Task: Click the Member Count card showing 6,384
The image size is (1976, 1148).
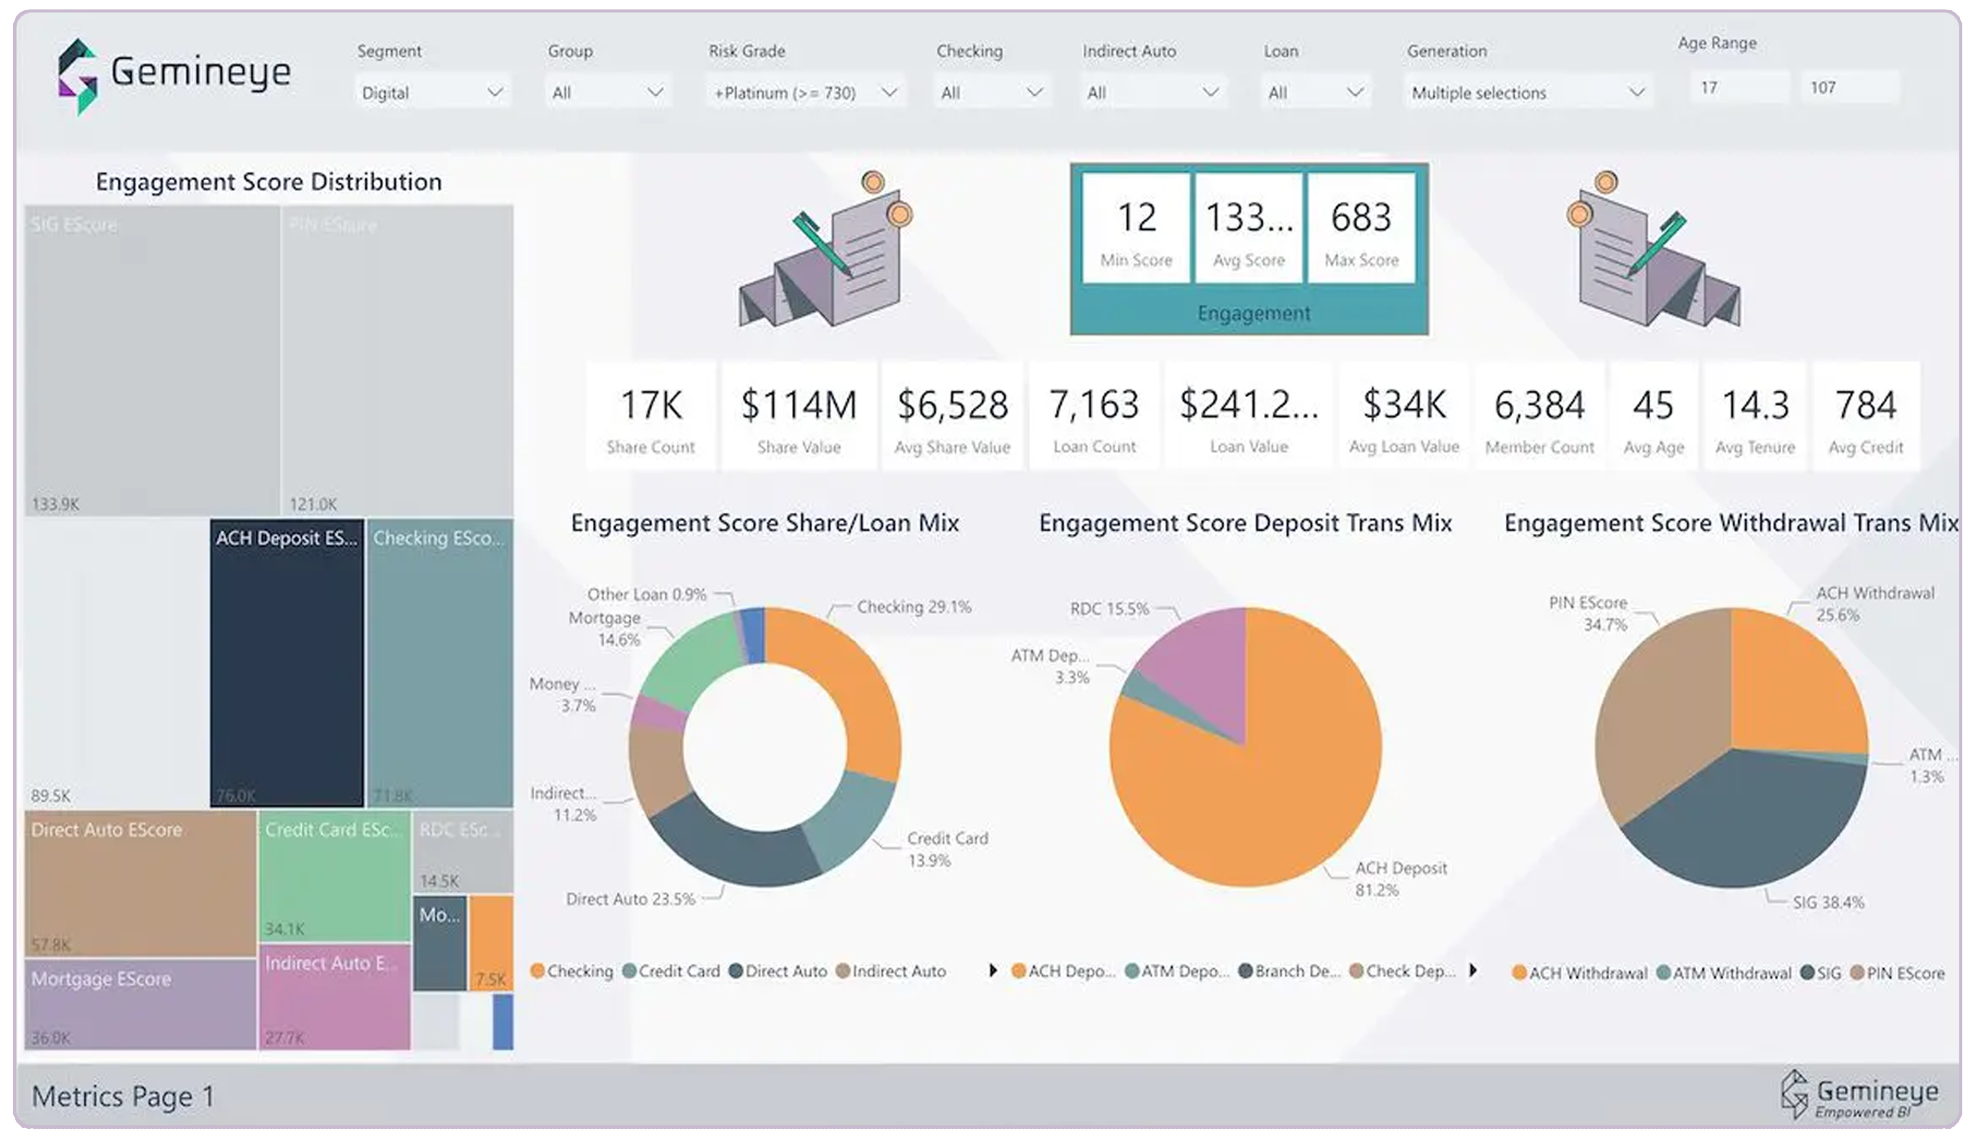Action: tap(1539, 416)
